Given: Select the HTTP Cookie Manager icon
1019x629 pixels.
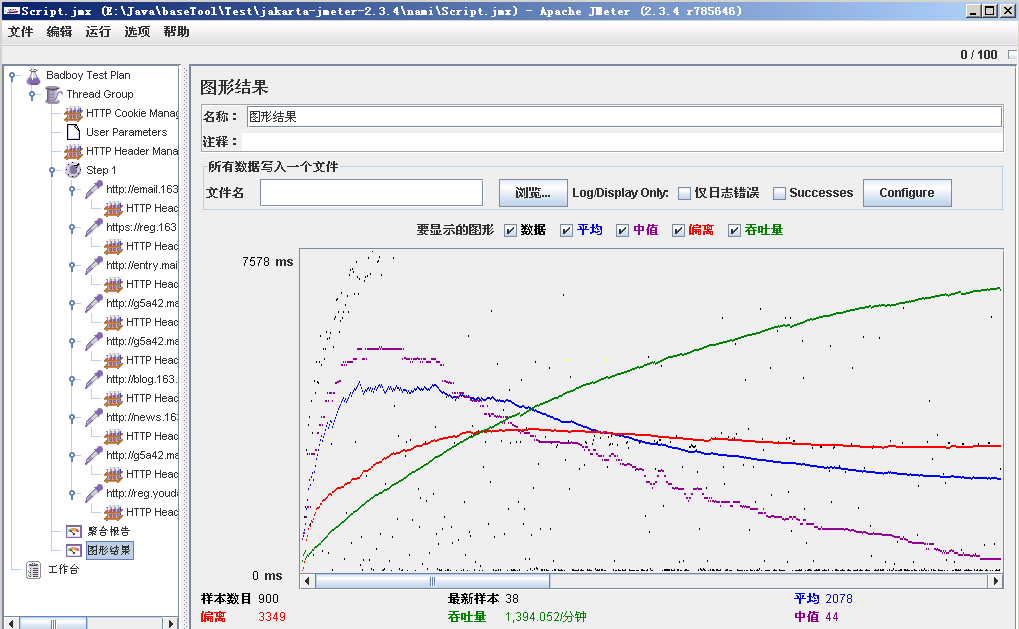Looking at the screenshot, I should point(72,113).
